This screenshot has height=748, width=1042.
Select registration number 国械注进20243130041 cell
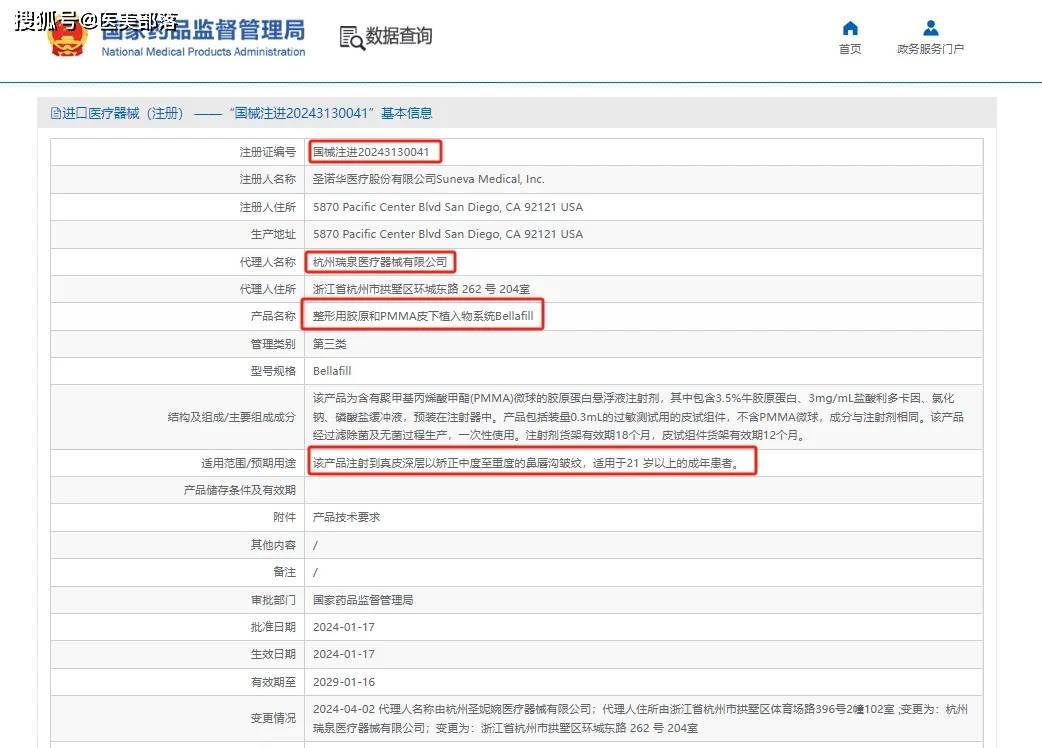[371, 152]
